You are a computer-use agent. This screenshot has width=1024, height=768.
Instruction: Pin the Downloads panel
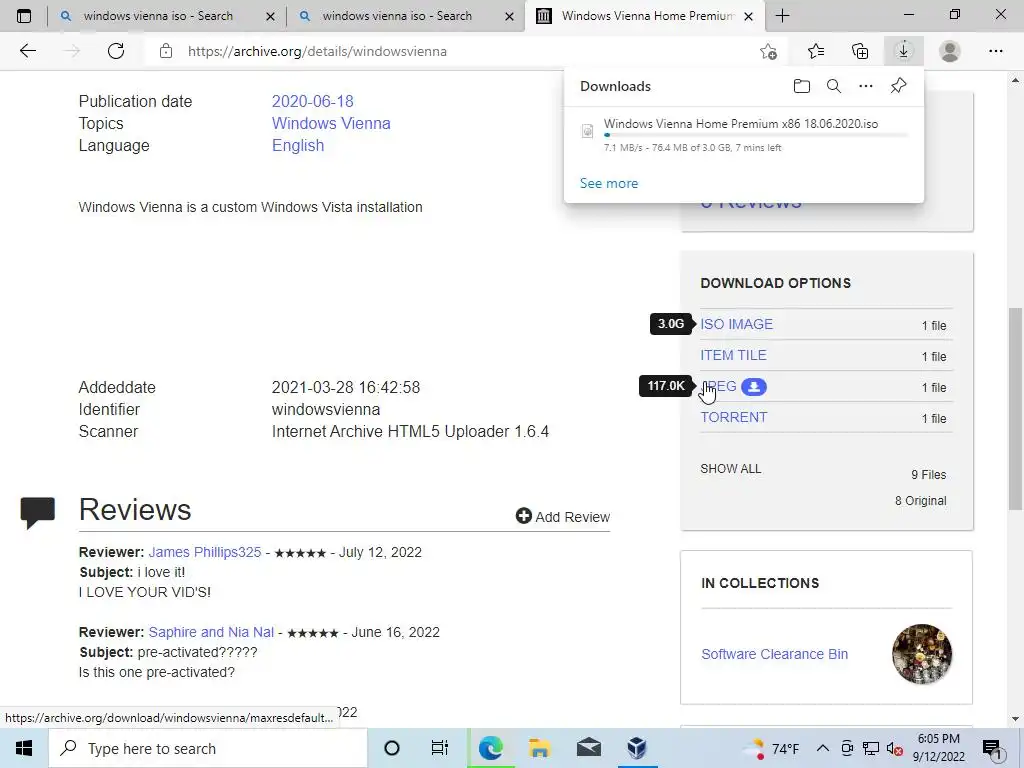coord(899,86)
